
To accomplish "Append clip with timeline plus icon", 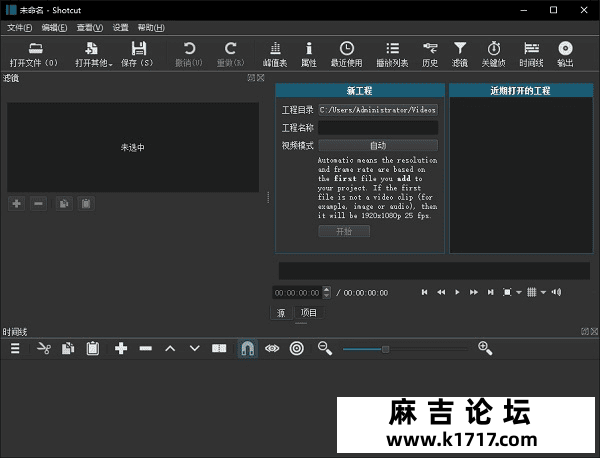I will pyautogui.click(x=121, y=349).
